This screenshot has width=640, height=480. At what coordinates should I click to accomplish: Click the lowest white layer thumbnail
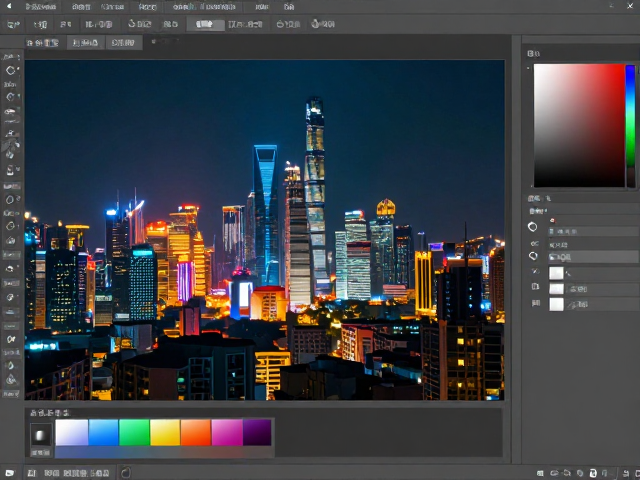click(556, 304)
